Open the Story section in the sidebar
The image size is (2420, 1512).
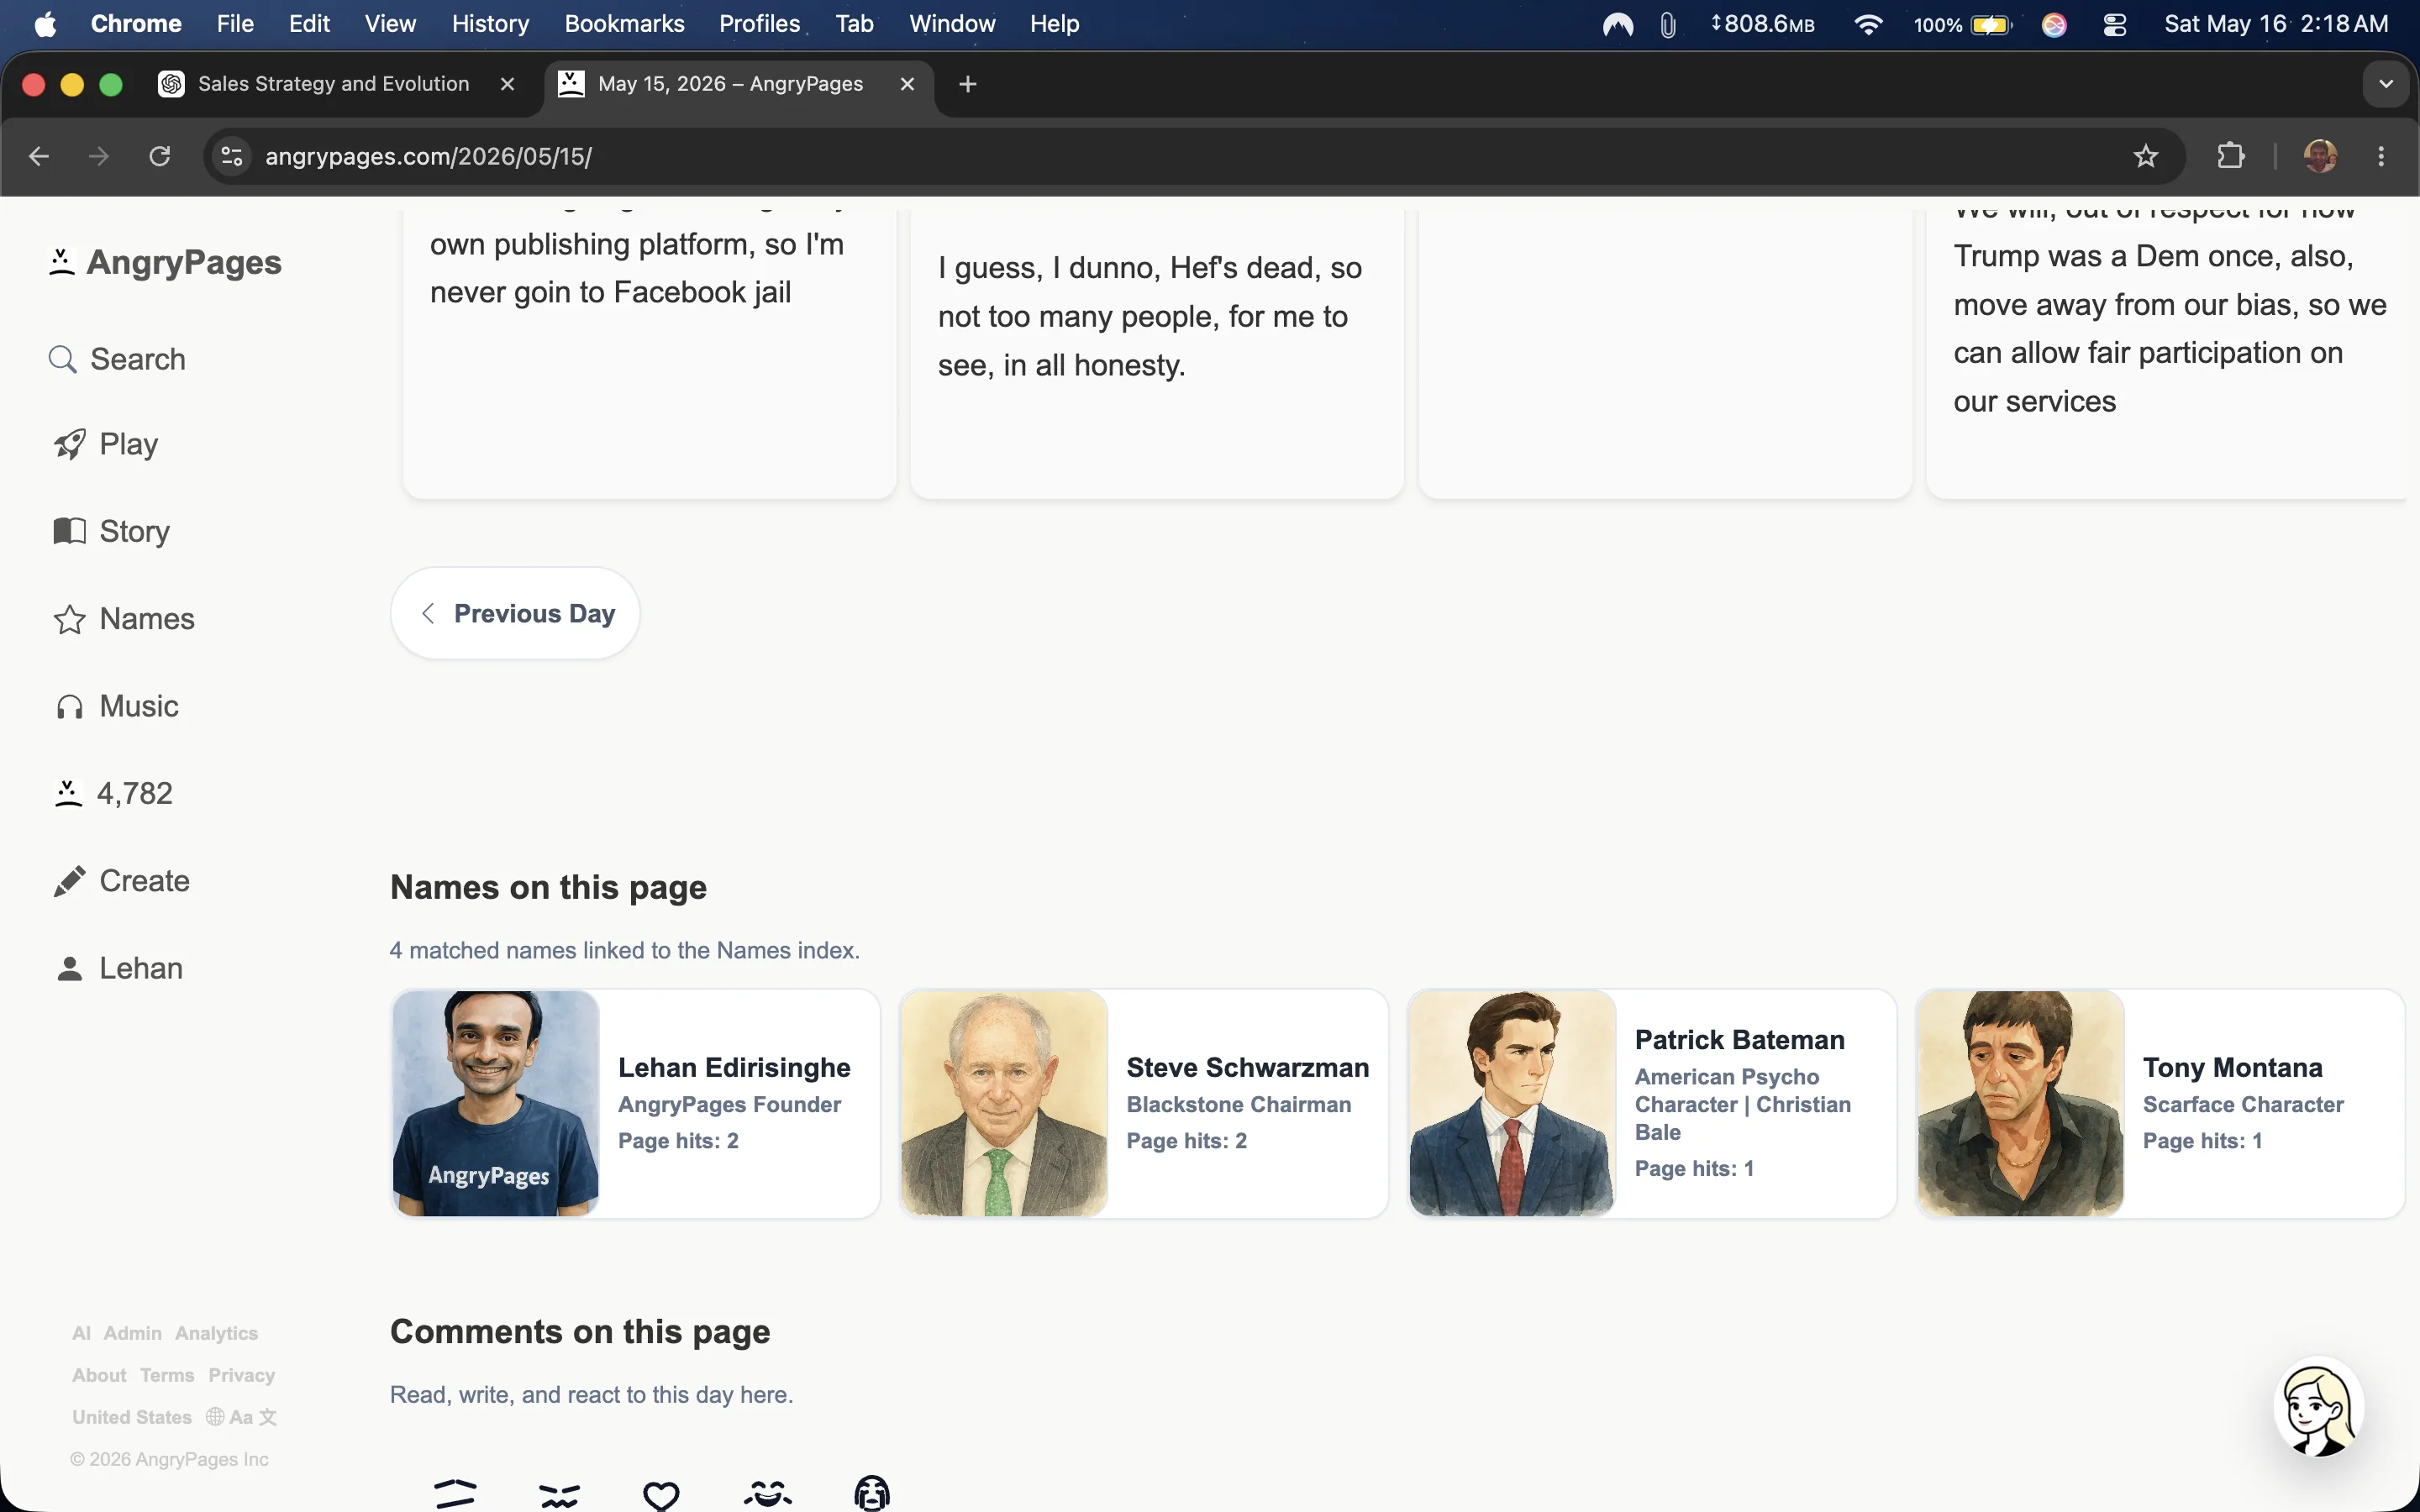[111, 531]
